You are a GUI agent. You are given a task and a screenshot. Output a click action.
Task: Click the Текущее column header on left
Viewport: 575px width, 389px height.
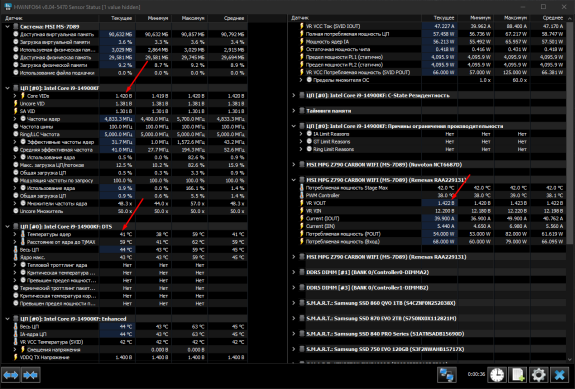click(117, 18)
